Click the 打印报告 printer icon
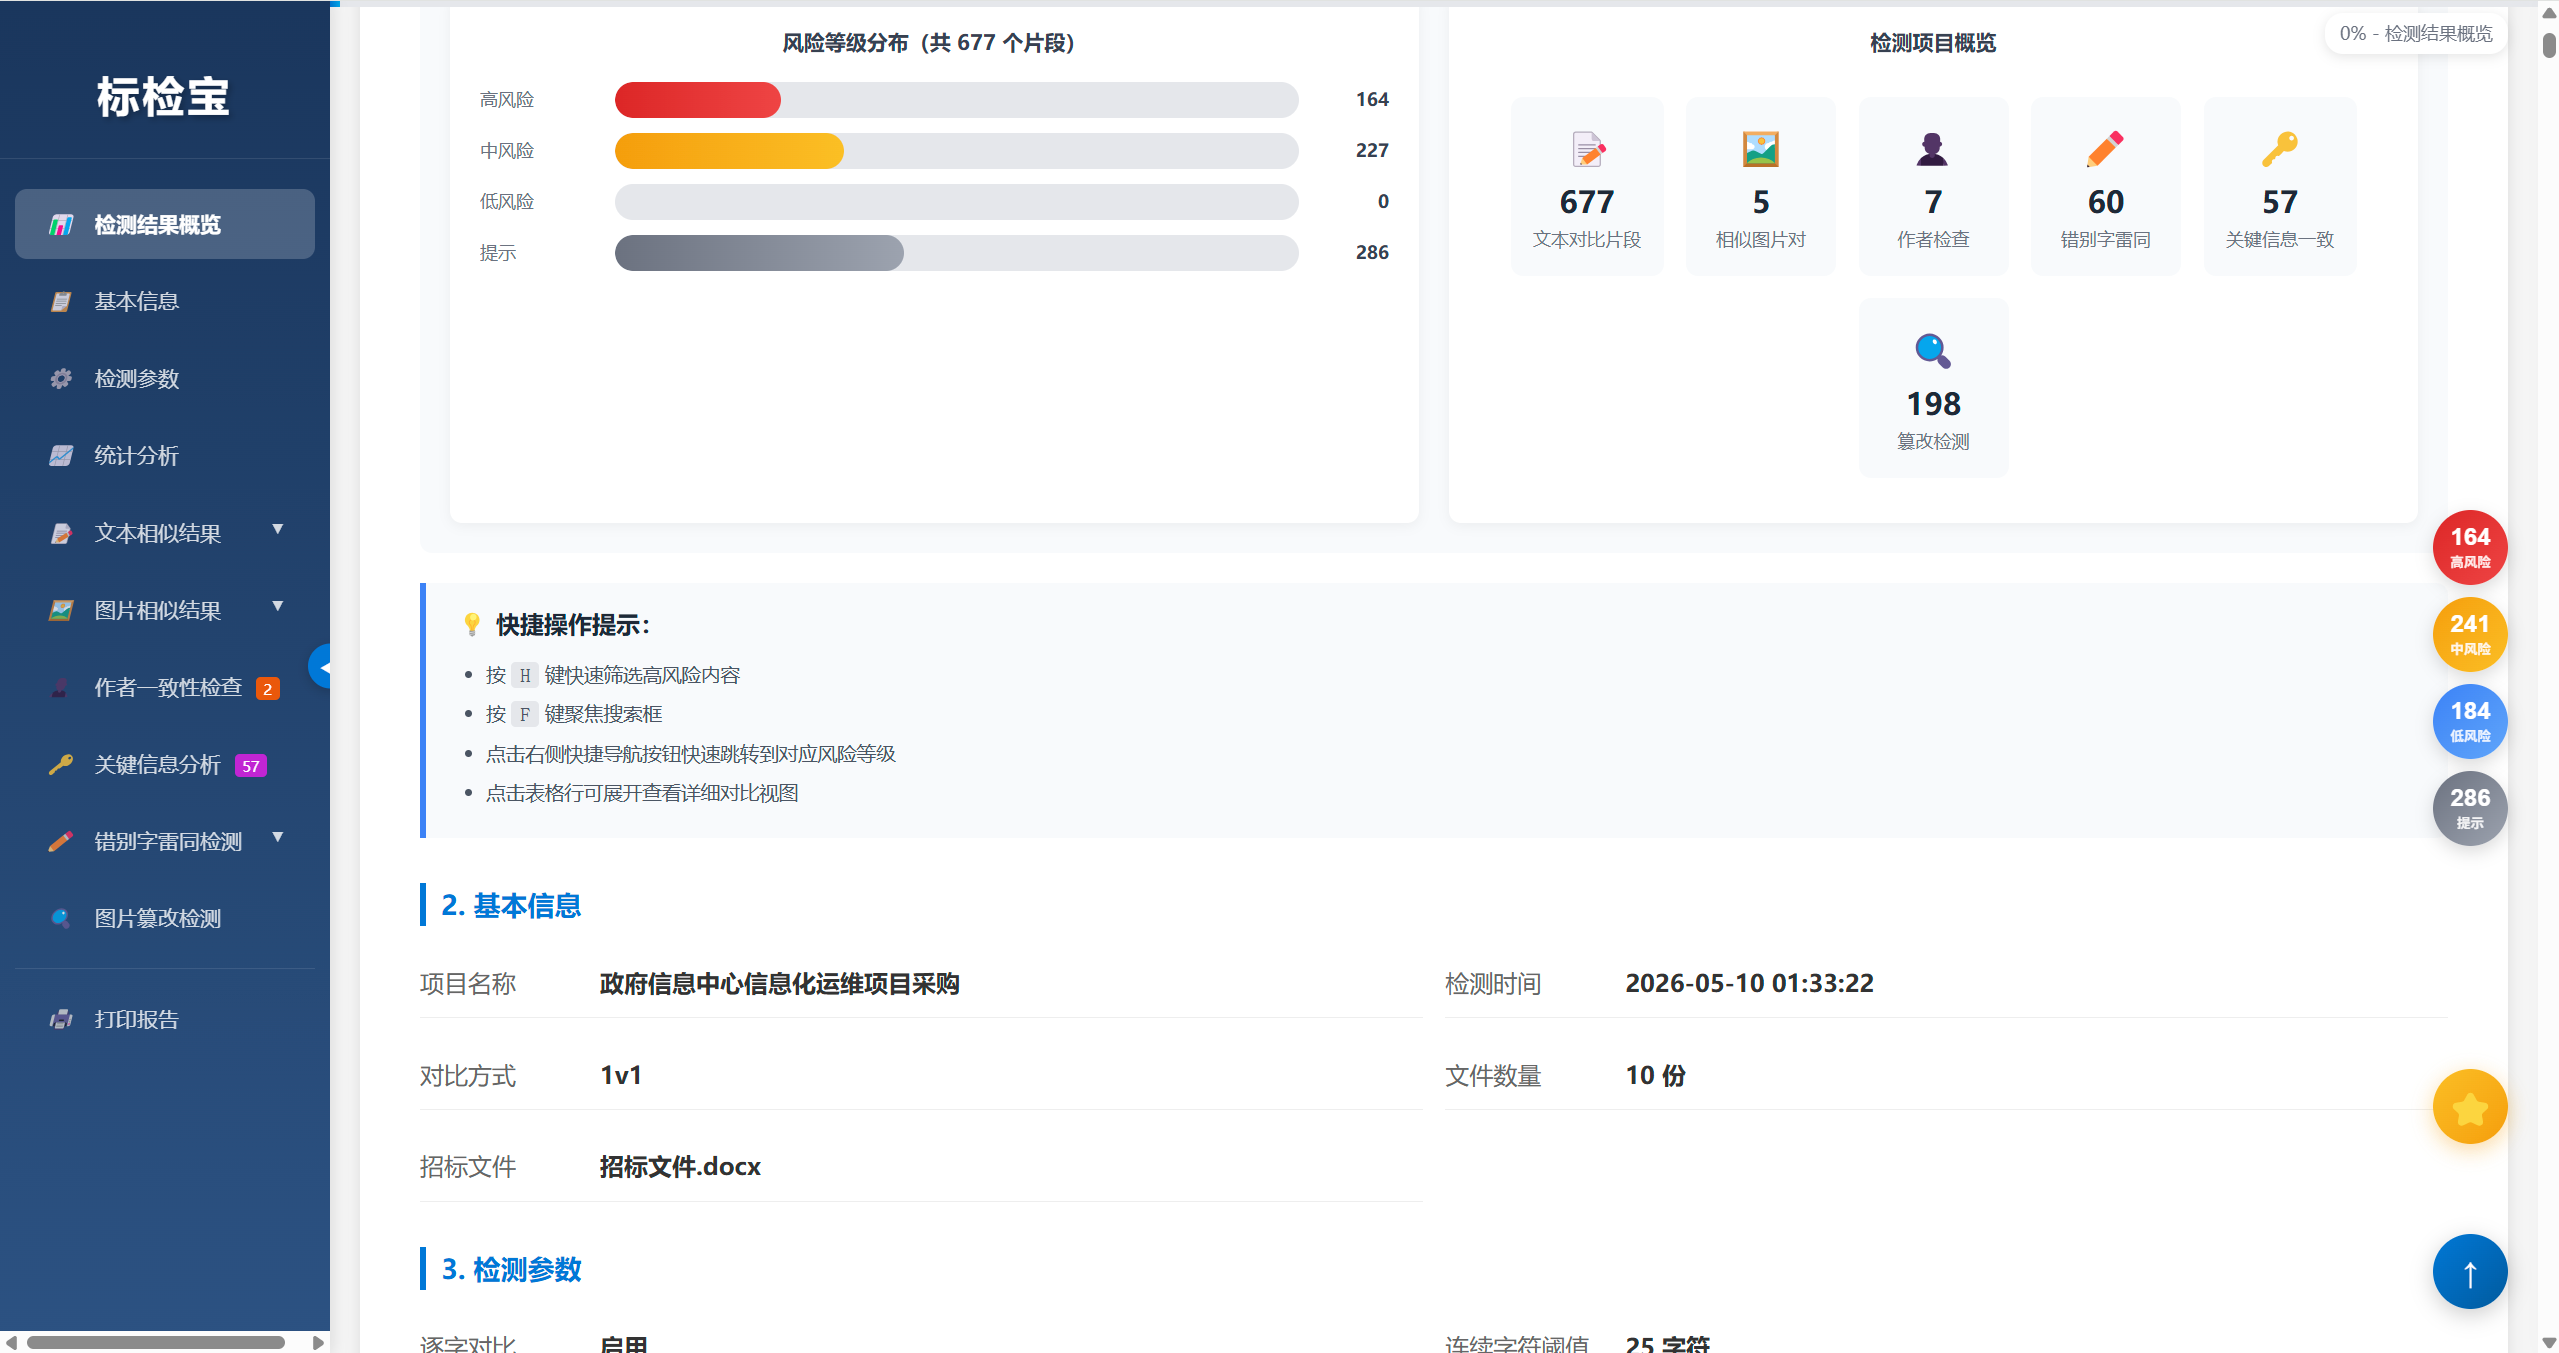The image size is (2559, 1353). coord(61,1019)
